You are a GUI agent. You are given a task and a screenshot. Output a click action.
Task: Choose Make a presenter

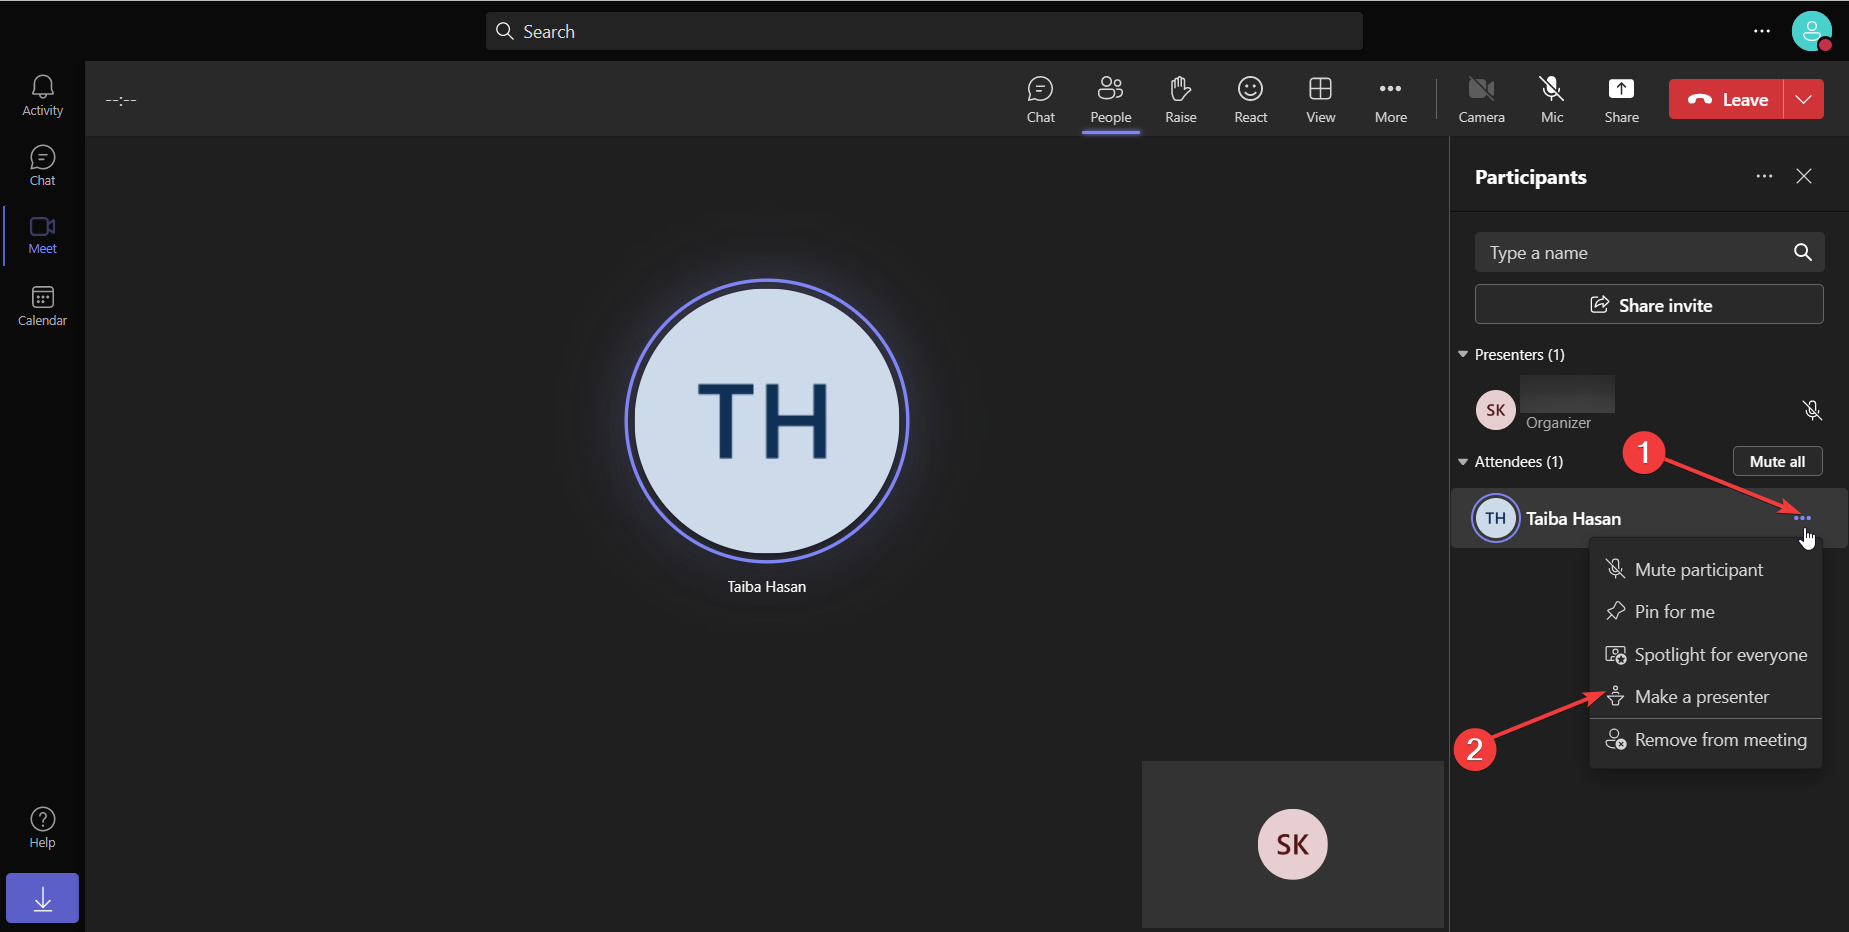(x=1705, y=696)
